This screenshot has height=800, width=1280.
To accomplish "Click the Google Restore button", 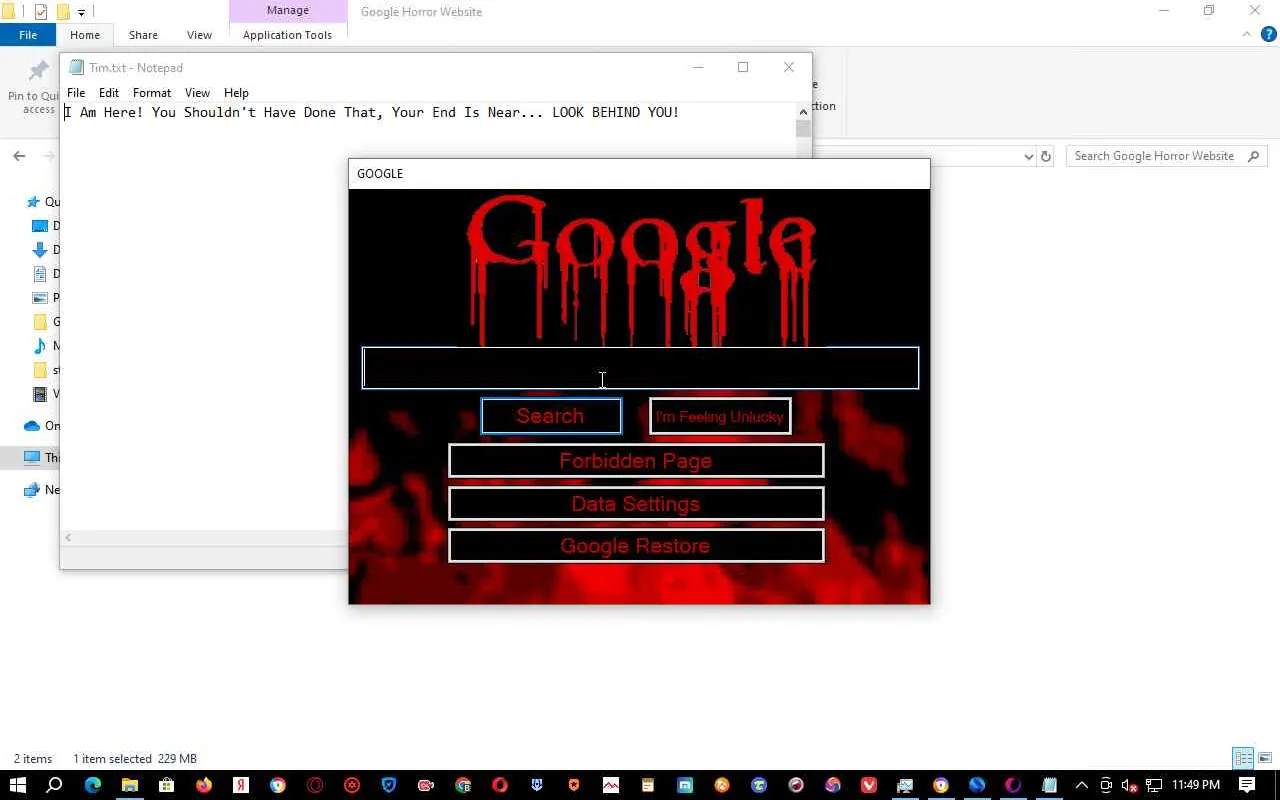I will pos(636,546).
